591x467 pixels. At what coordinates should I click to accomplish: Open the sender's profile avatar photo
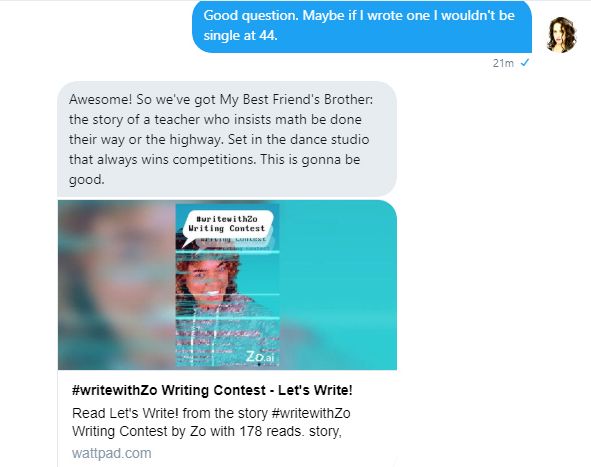coord(561,34)
